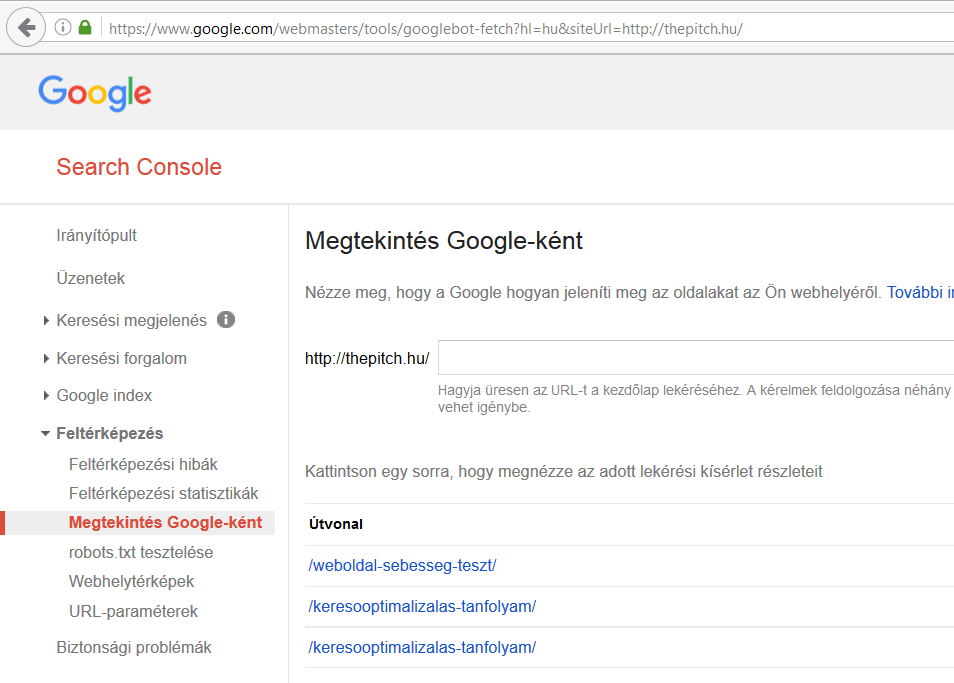The width and height of the screenshot is (954, 683).
Task: Click the Megtekintés Google-ként page heading
Action: point(444,241)
